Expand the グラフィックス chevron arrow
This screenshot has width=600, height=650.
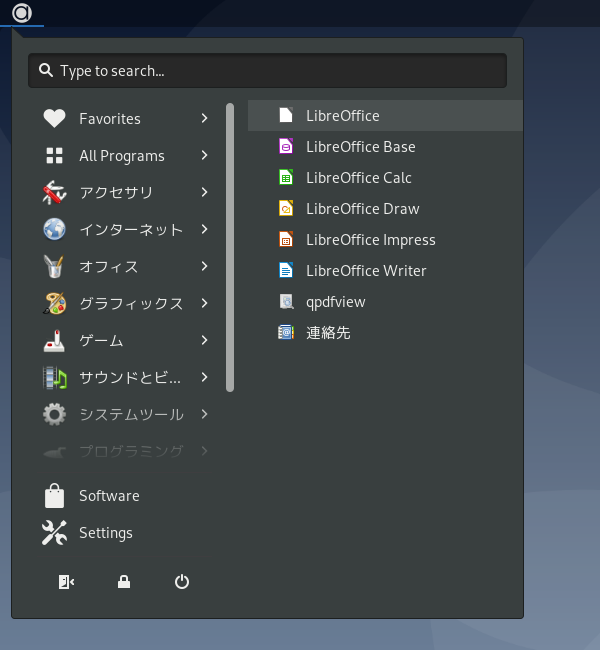tap(204, 303)
